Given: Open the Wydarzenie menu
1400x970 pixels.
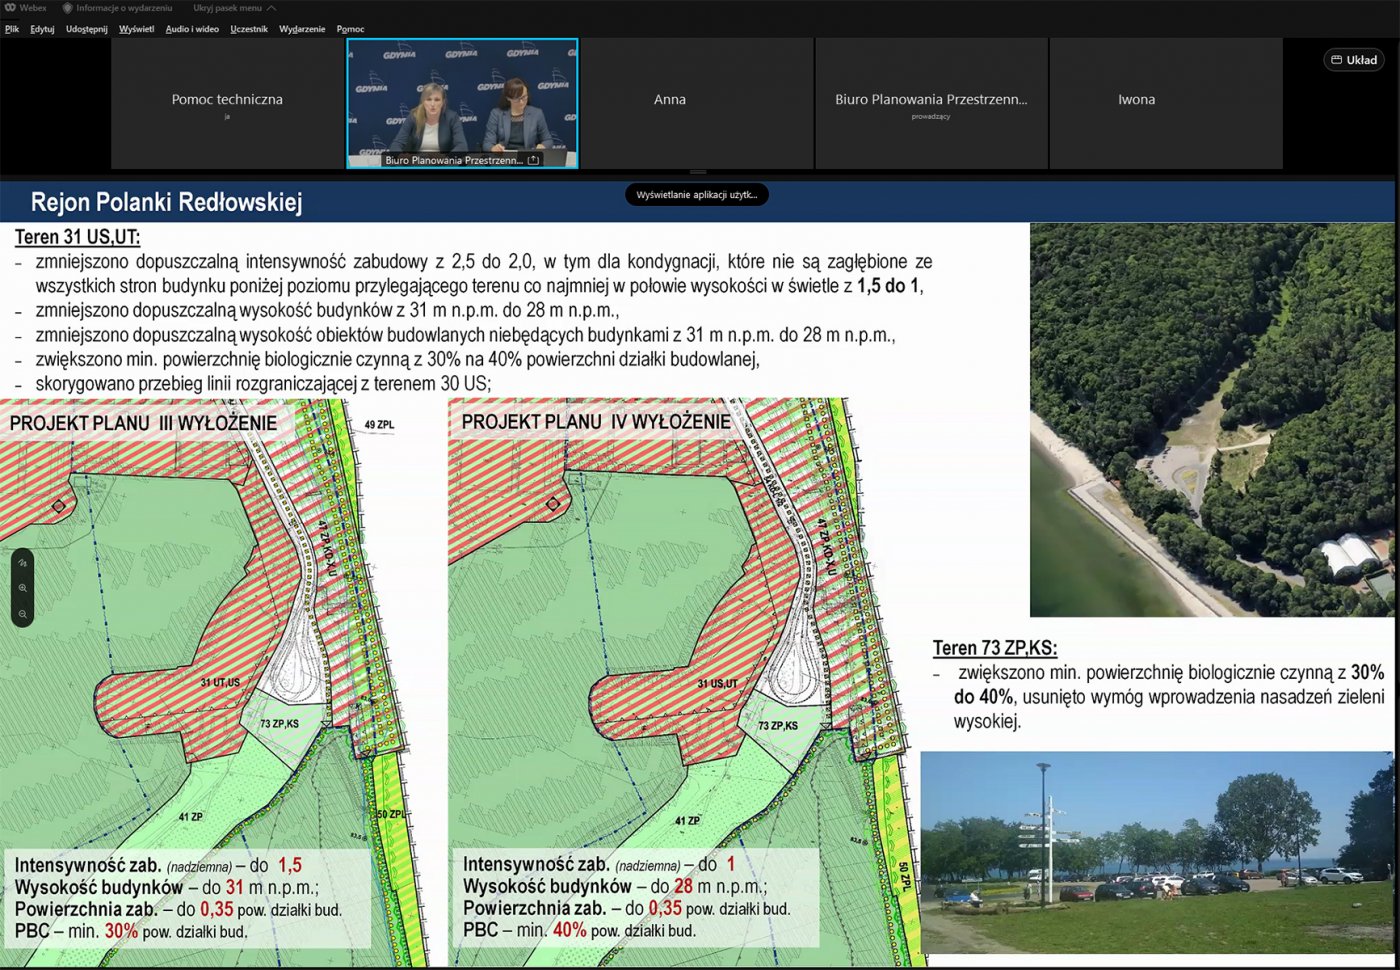Looking at the screenshot, I should [x=302, y=29].
